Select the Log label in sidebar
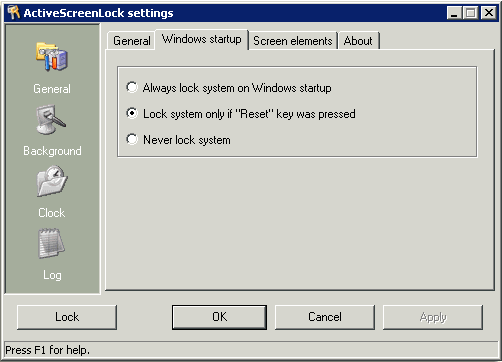 (x=52, y=275)
